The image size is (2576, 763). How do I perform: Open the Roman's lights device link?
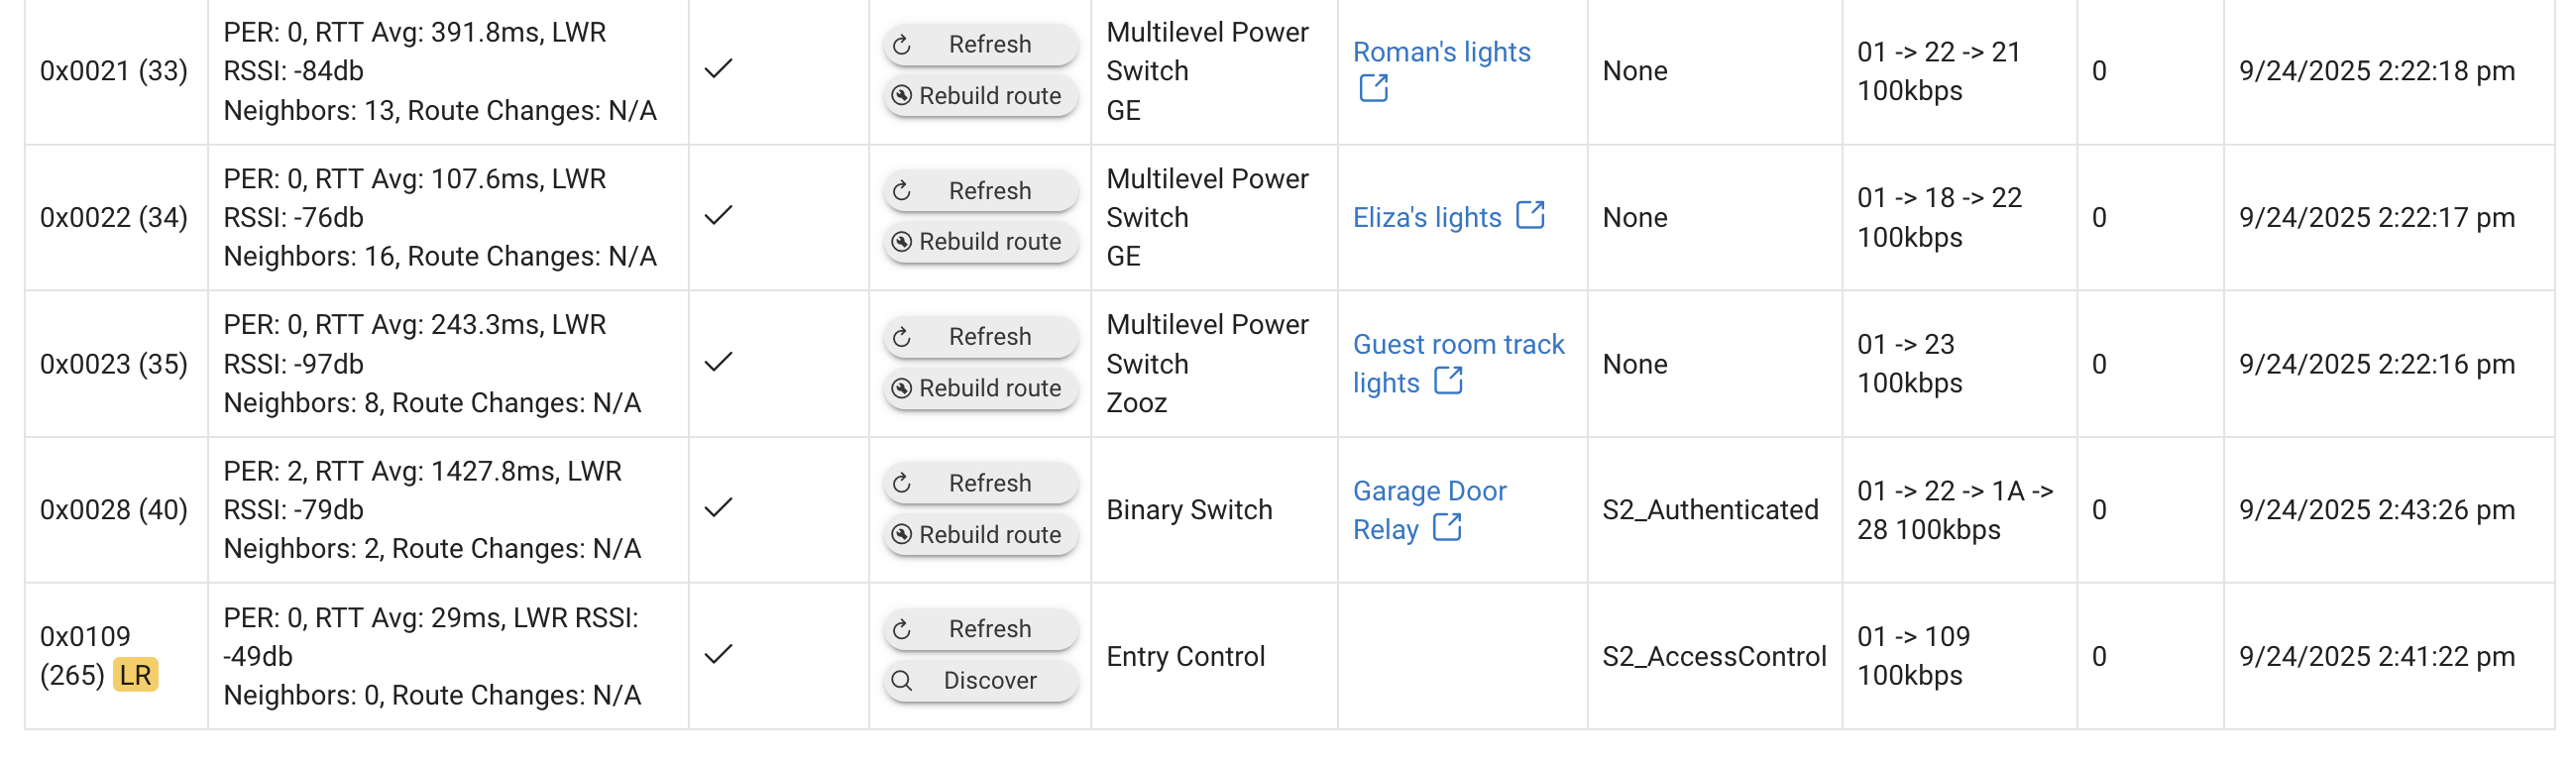[1441, 52]
